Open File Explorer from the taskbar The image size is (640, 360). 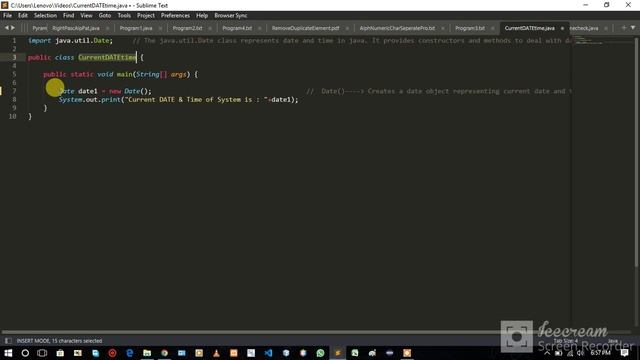(147, 353)
